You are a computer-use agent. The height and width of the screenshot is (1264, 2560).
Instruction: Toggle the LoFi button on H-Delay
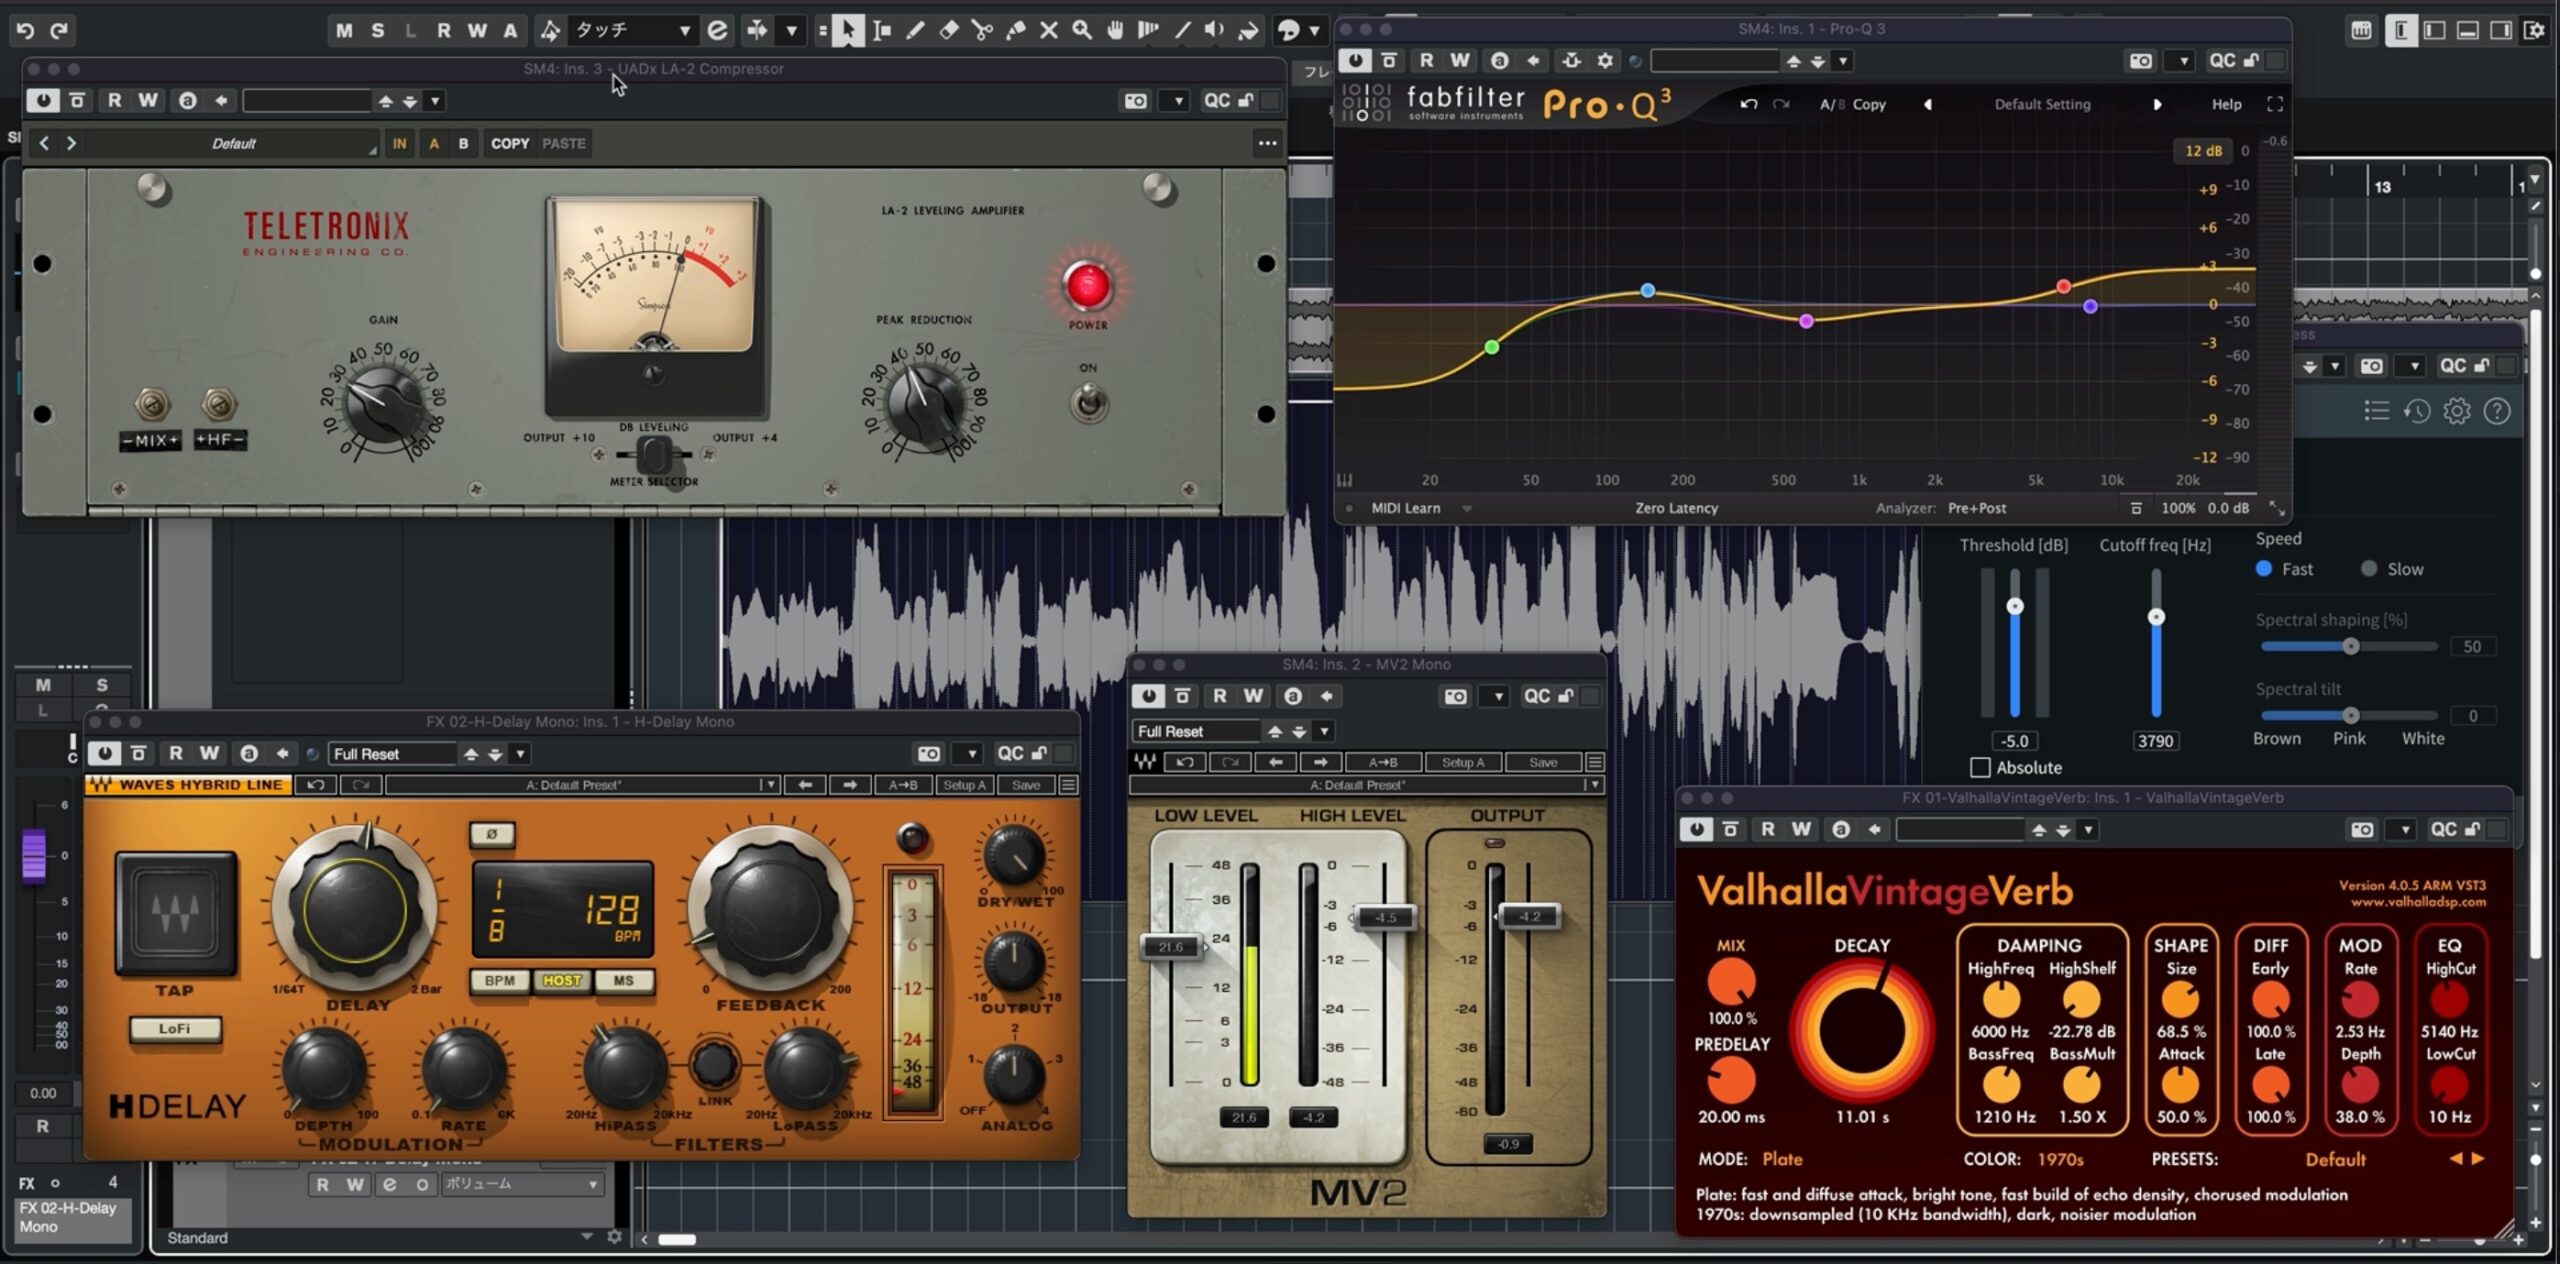coord(174,1028)
